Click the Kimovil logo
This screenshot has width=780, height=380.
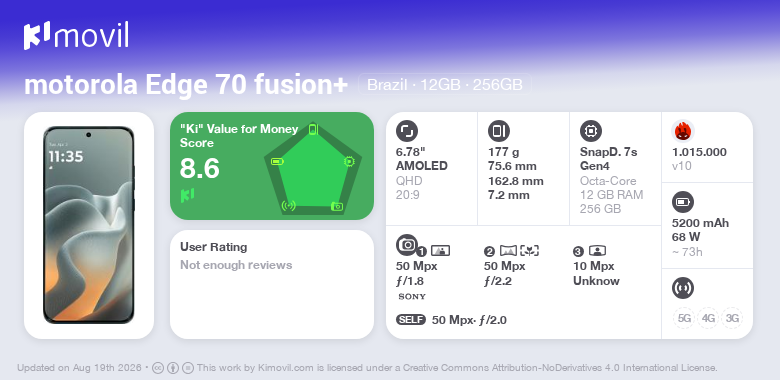point(76,36)
